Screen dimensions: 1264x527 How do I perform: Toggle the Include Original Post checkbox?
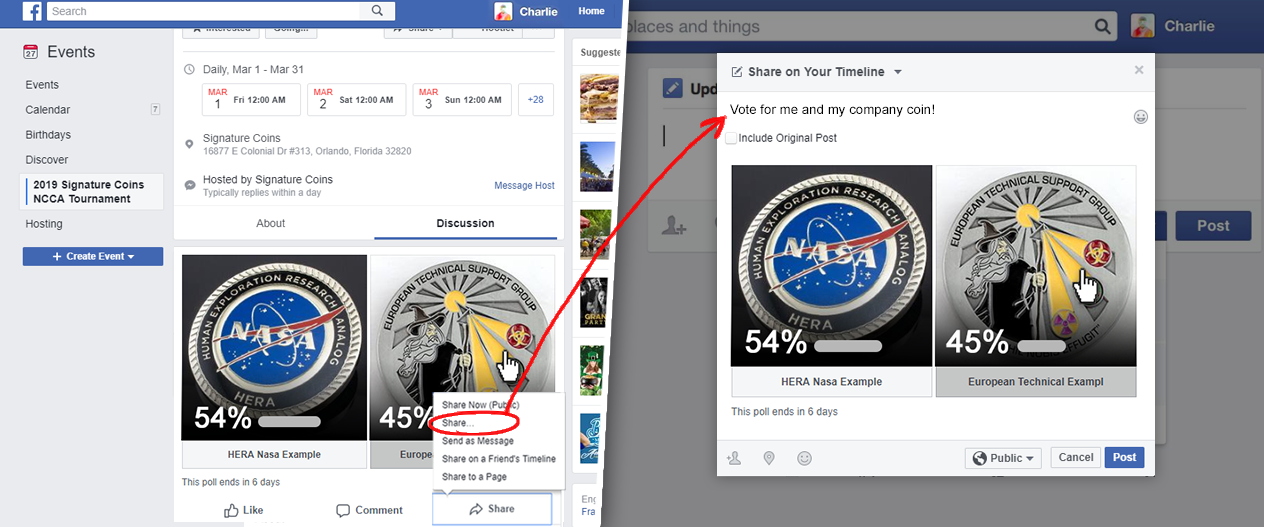click(x=732, y=138)
